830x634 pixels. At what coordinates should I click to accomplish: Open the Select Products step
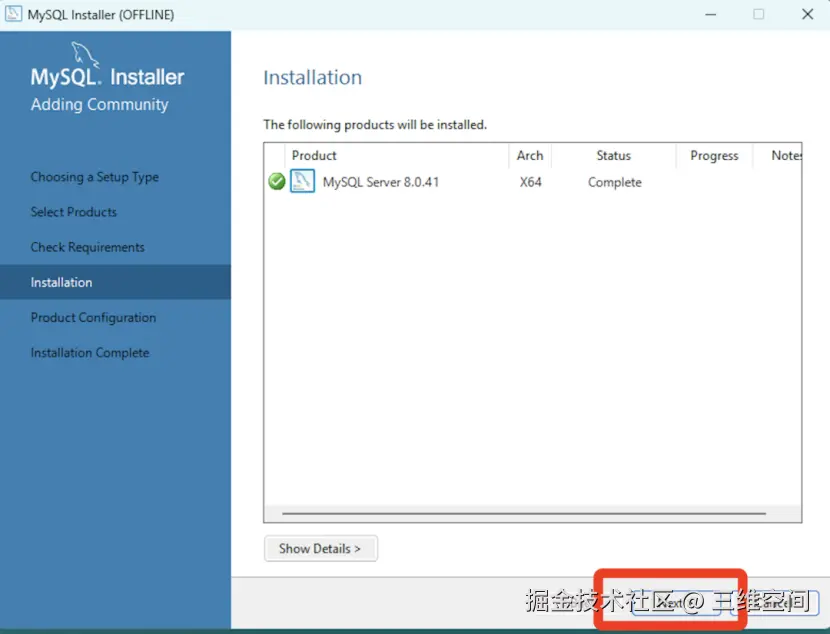(x=73, y=212)
